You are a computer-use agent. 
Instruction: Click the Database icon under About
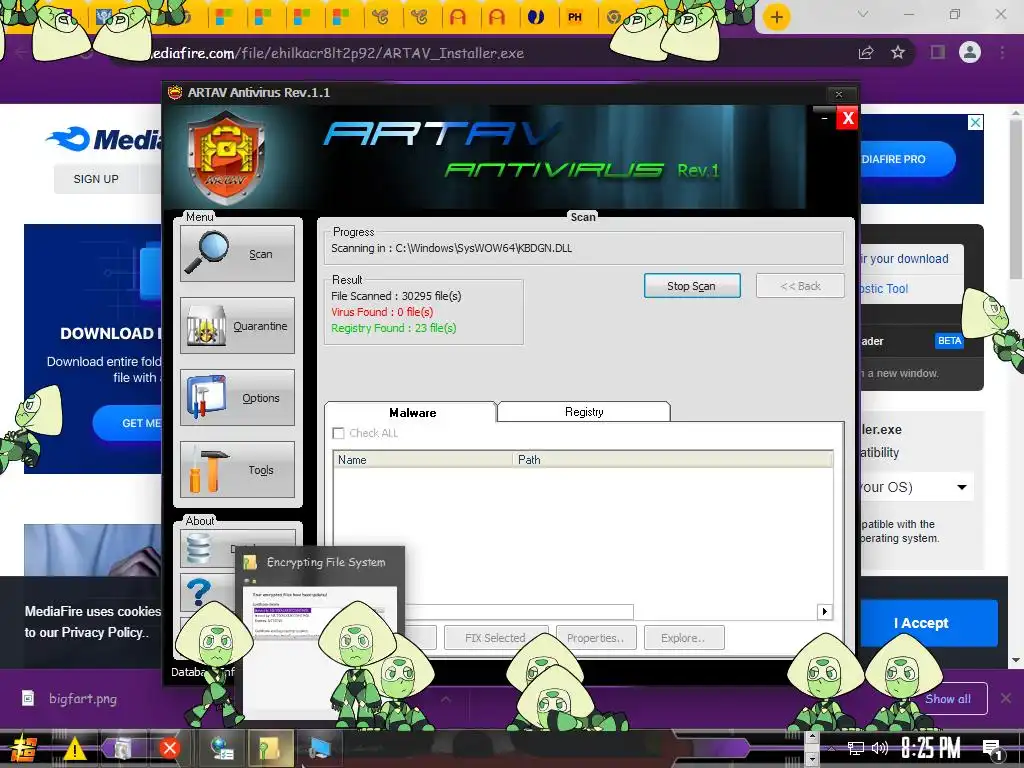[199, 549]
